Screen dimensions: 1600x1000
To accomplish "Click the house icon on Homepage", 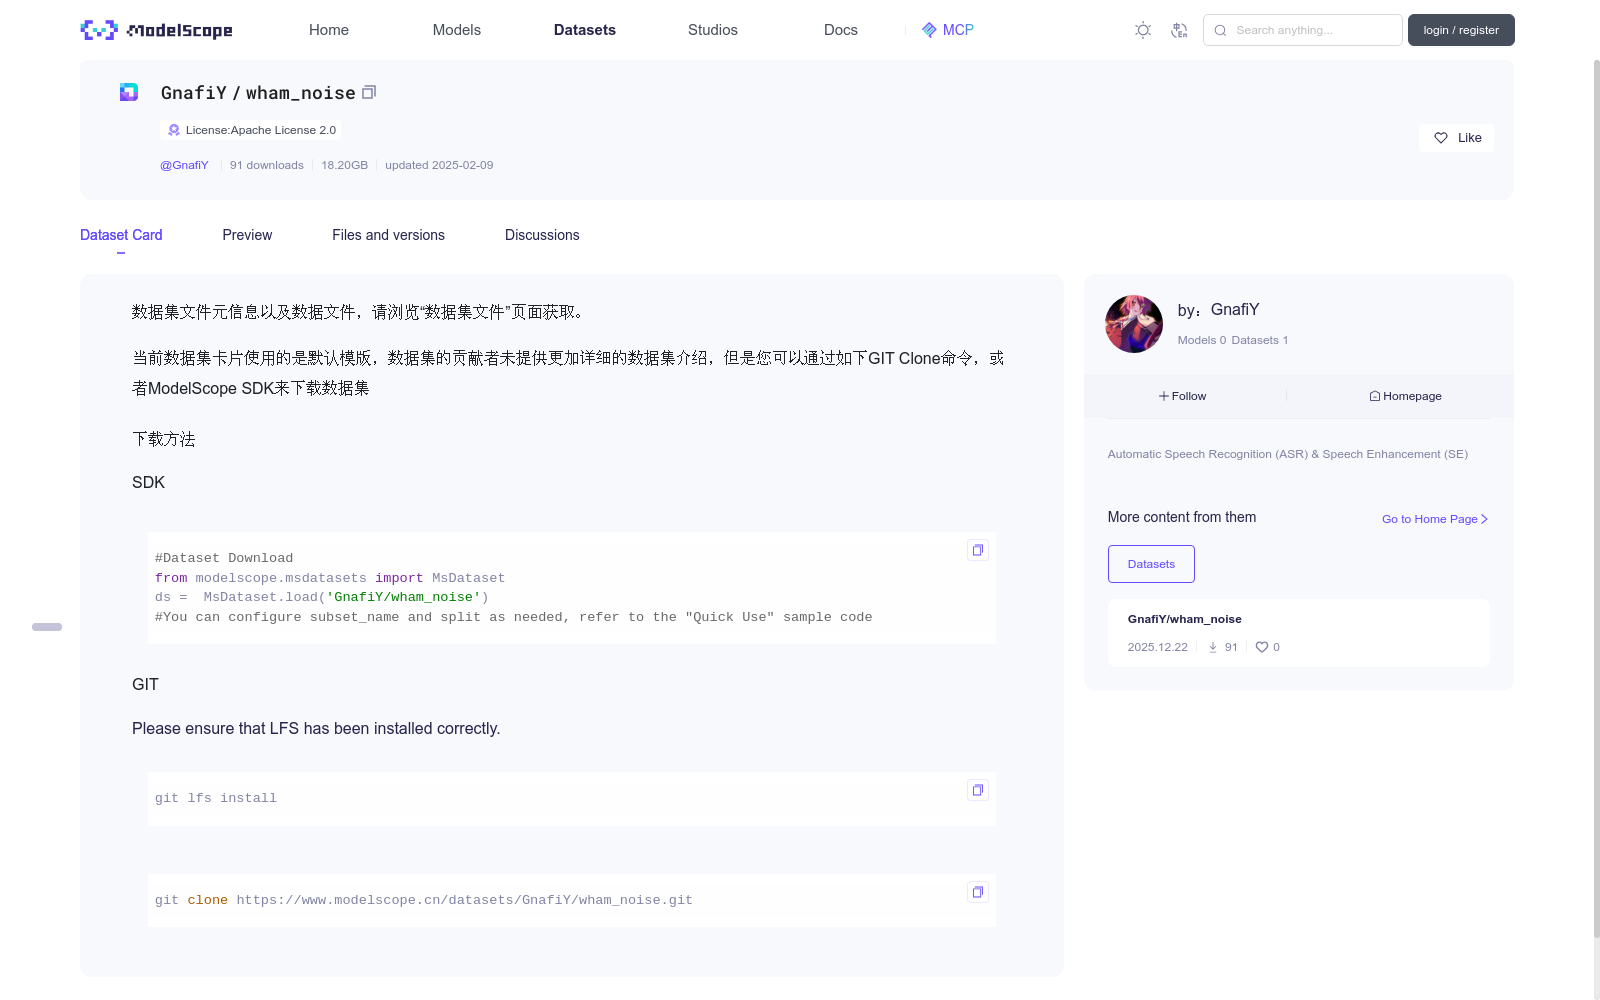I will click(1375, 396).
